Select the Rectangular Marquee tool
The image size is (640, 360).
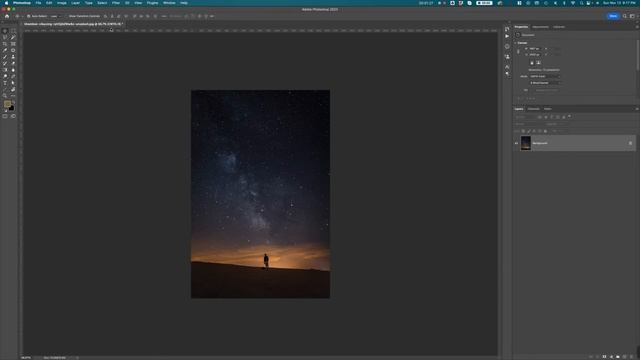[13, 31]
